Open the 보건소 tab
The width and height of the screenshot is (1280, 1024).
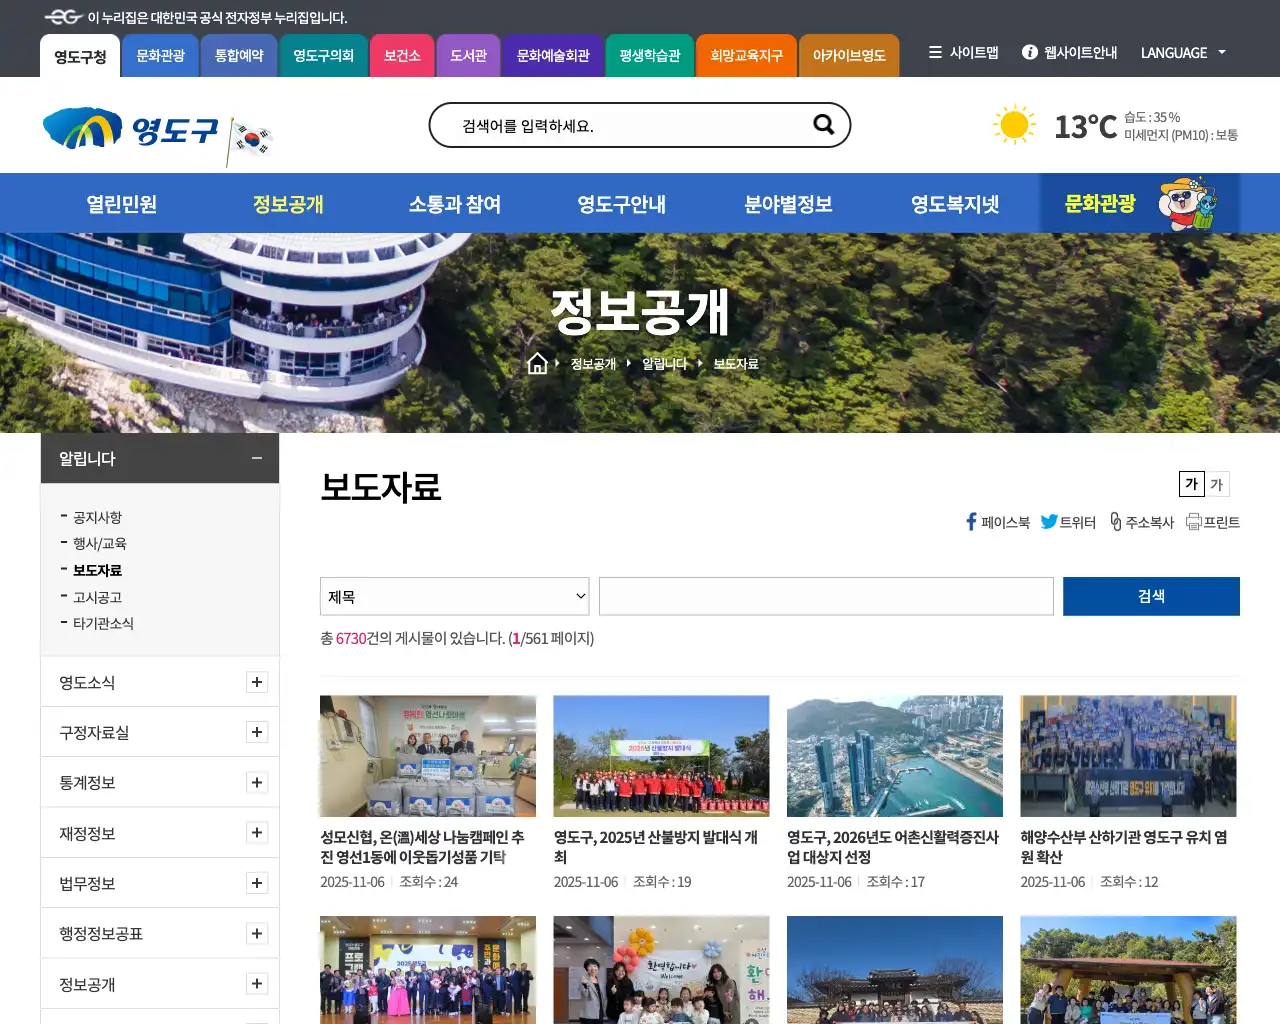pos(402,56)
